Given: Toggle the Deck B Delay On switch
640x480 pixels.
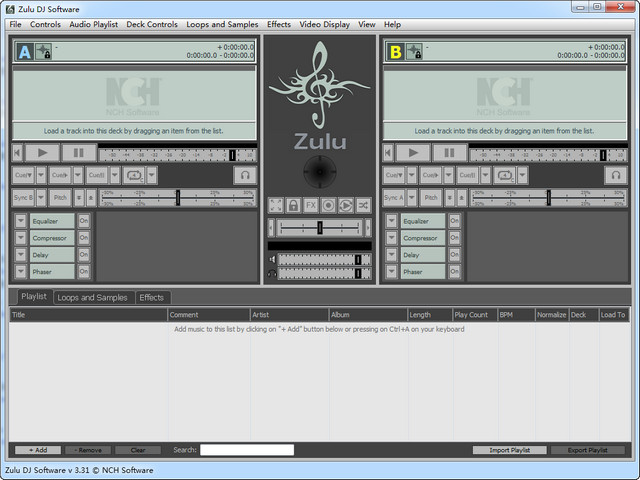Looking at the screenshot, I should coord(454,254).
